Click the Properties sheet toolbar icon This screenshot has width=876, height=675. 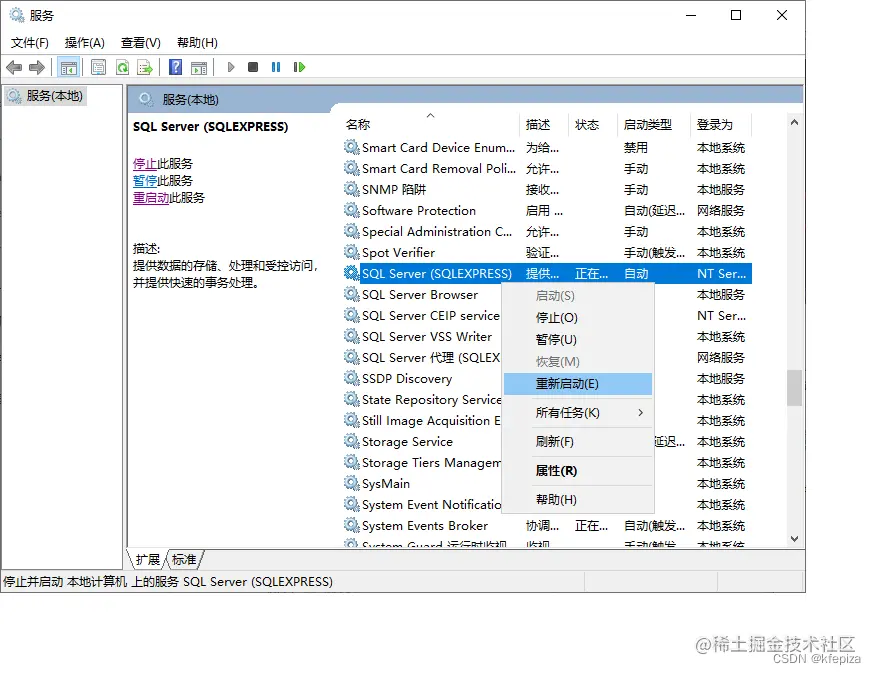[98, 68]
